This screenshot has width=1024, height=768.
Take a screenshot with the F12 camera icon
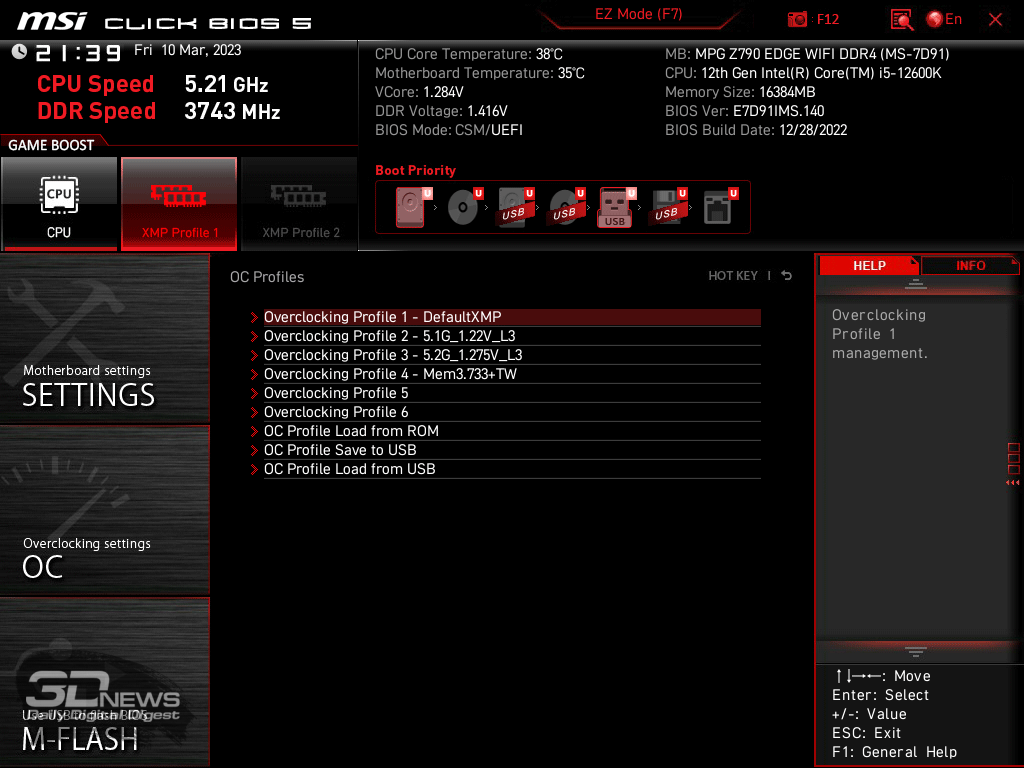point(797,20)
